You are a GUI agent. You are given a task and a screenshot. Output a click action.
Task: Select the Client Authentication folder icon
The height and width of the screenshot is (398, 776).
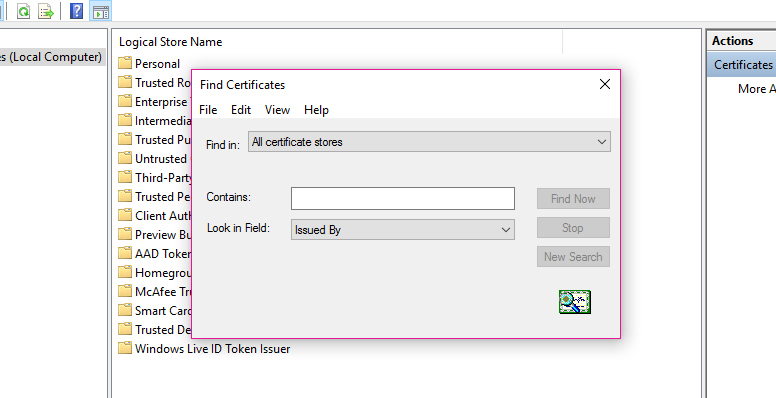pyautogui.click(x=125, y=215)
